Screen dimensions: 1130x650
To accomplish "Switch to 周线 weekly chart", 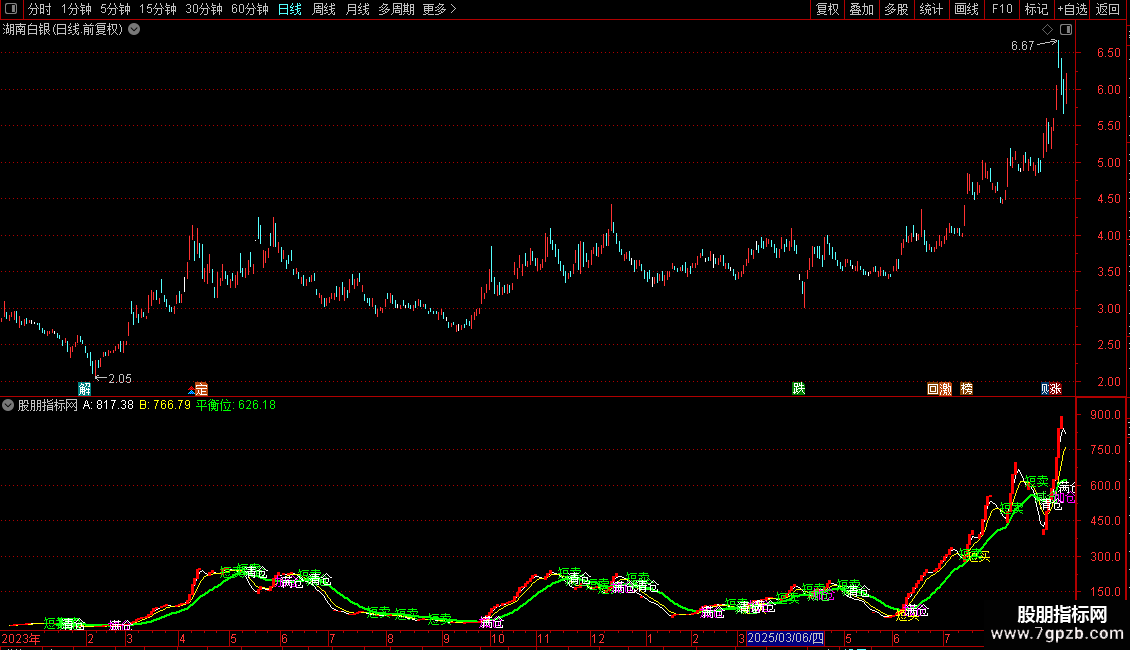I will pyautogui.click(x=324, y=9).
